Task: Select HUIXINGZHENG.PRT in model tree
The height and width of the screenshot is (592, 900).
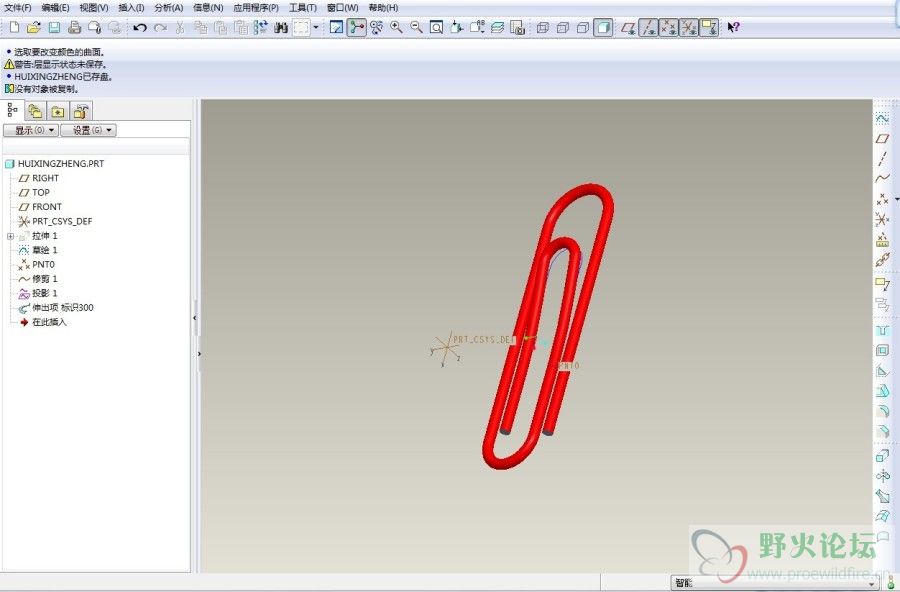Action: pyautogui.click(x=55, y=164)
